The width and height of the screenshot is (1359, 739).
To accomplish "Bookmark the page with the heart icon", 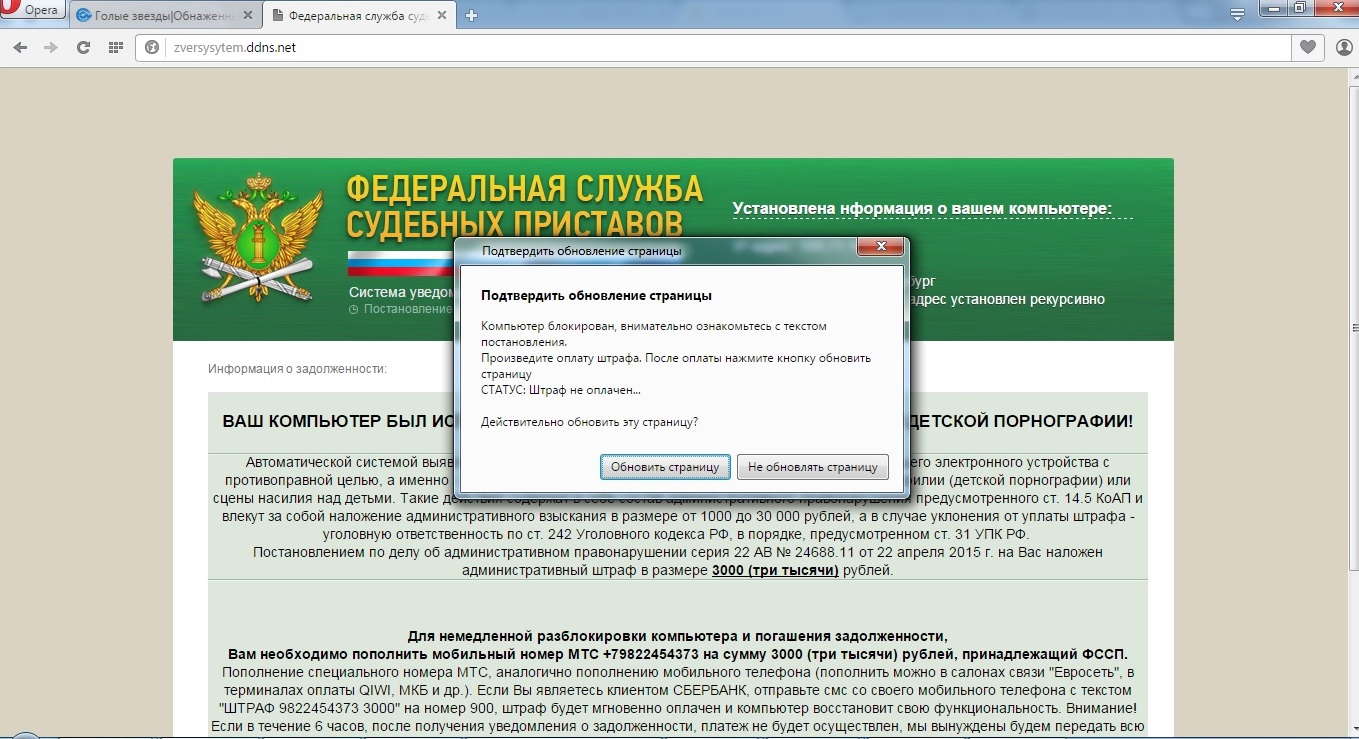I will click(1307, 47).
